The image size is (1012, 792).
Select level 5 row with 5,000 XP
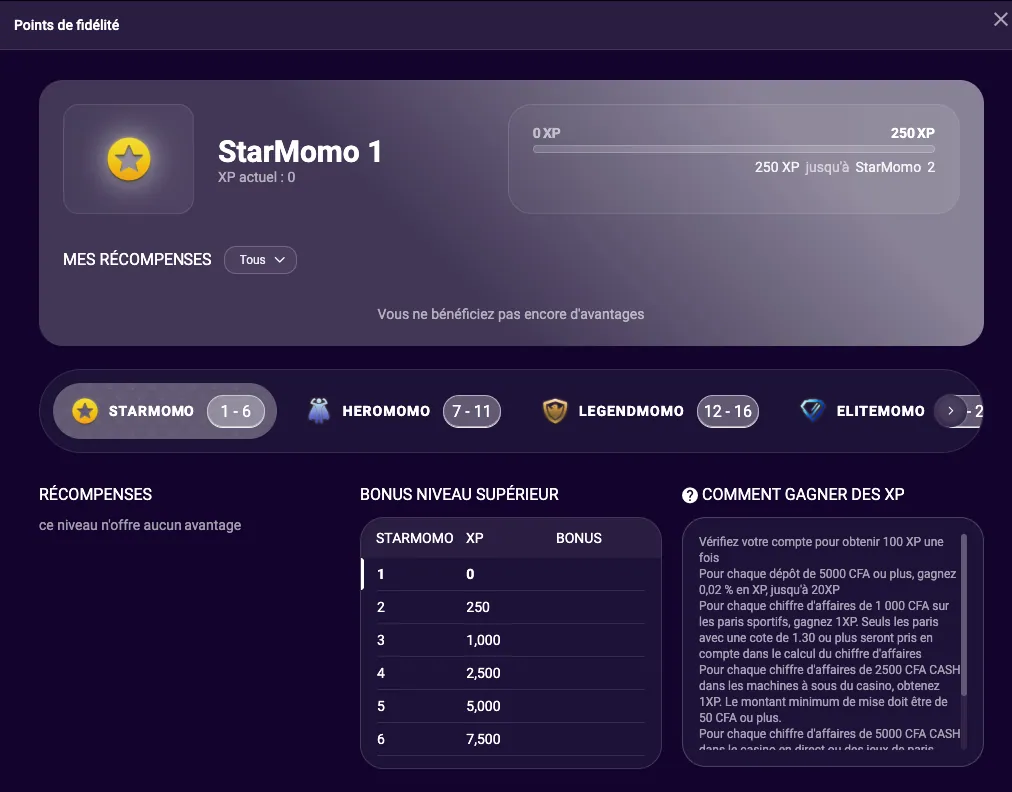point(511,706)
